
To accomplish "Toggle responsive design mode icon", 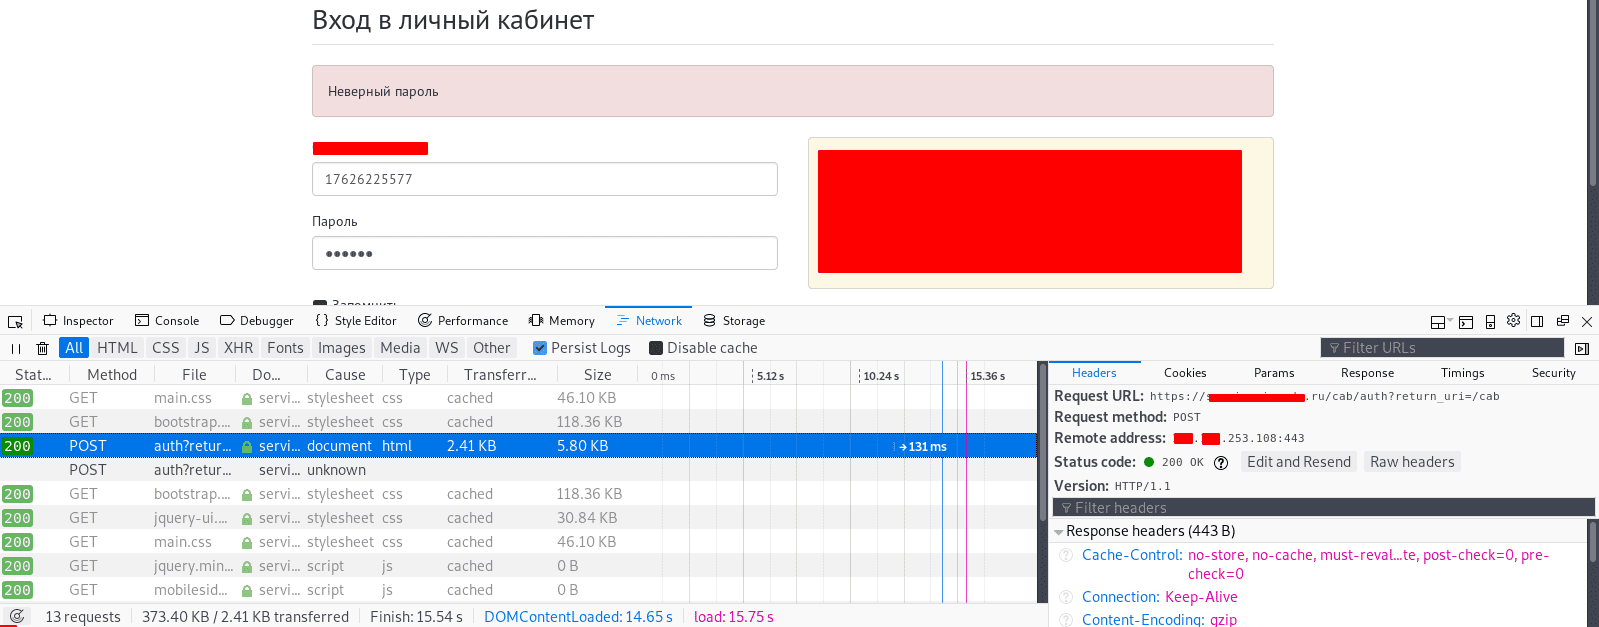I will [1490, 321].
